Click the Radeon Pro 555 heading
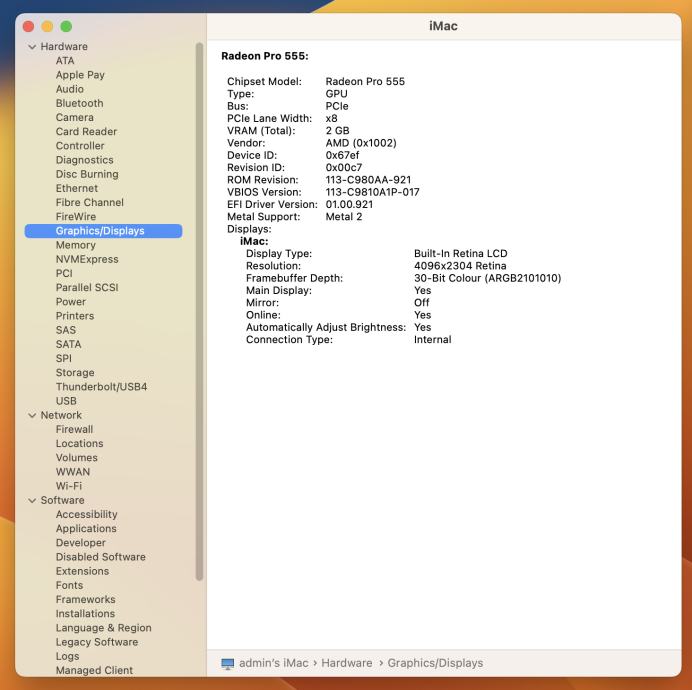Screen dimensions: 692x690 [x=265, y=56]
